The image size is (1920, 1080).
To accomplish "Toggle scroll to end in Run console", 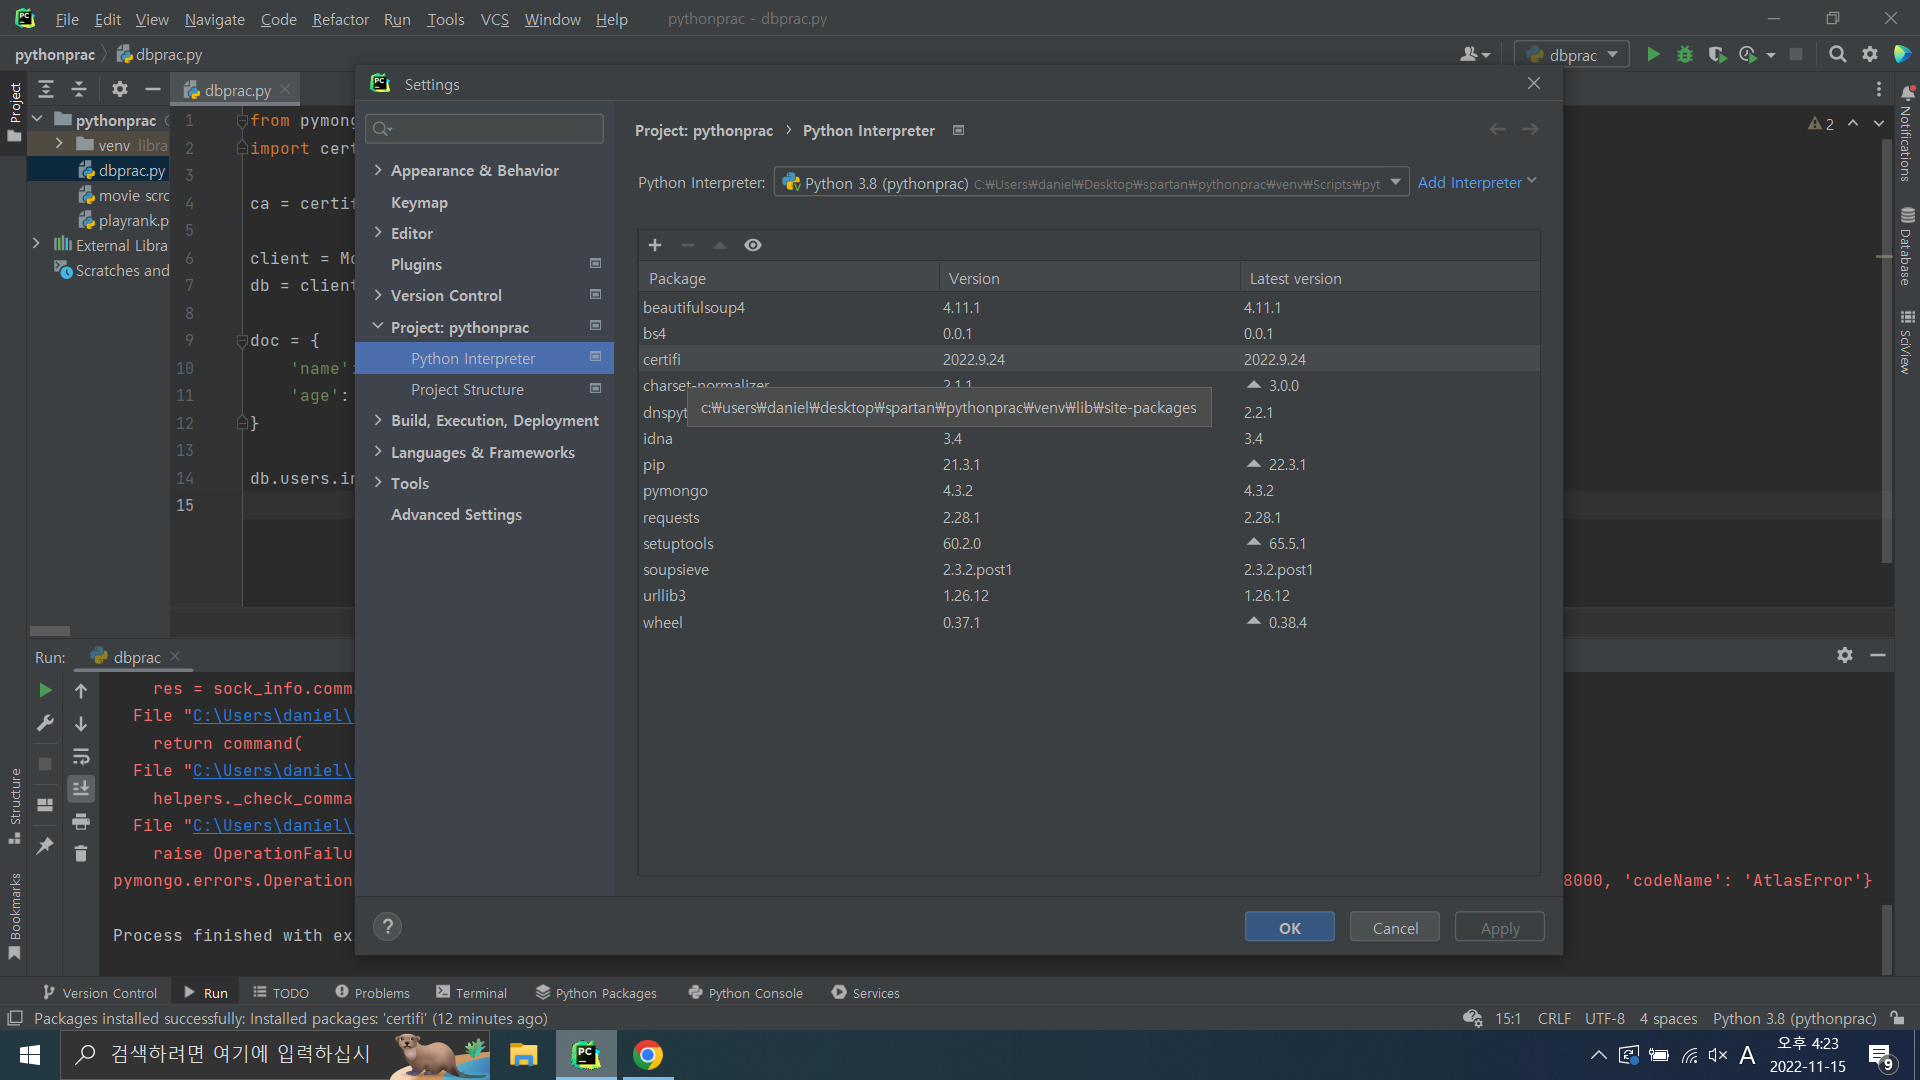I will [x=81, y=789].
